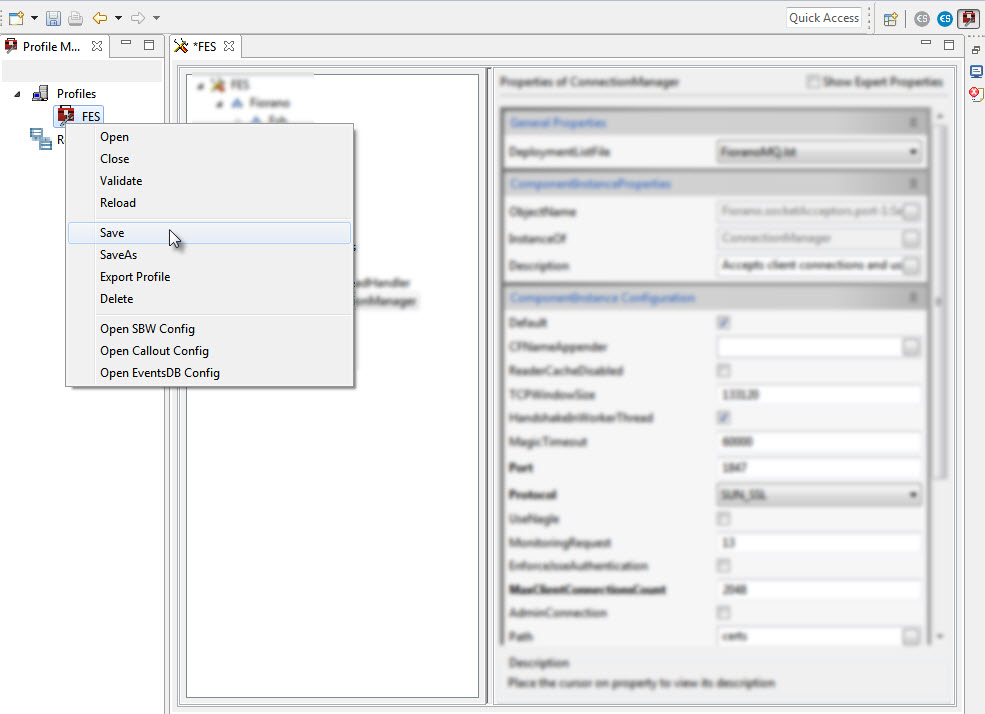Click the ellipsis button beside Path field

[x=911, y=636]
